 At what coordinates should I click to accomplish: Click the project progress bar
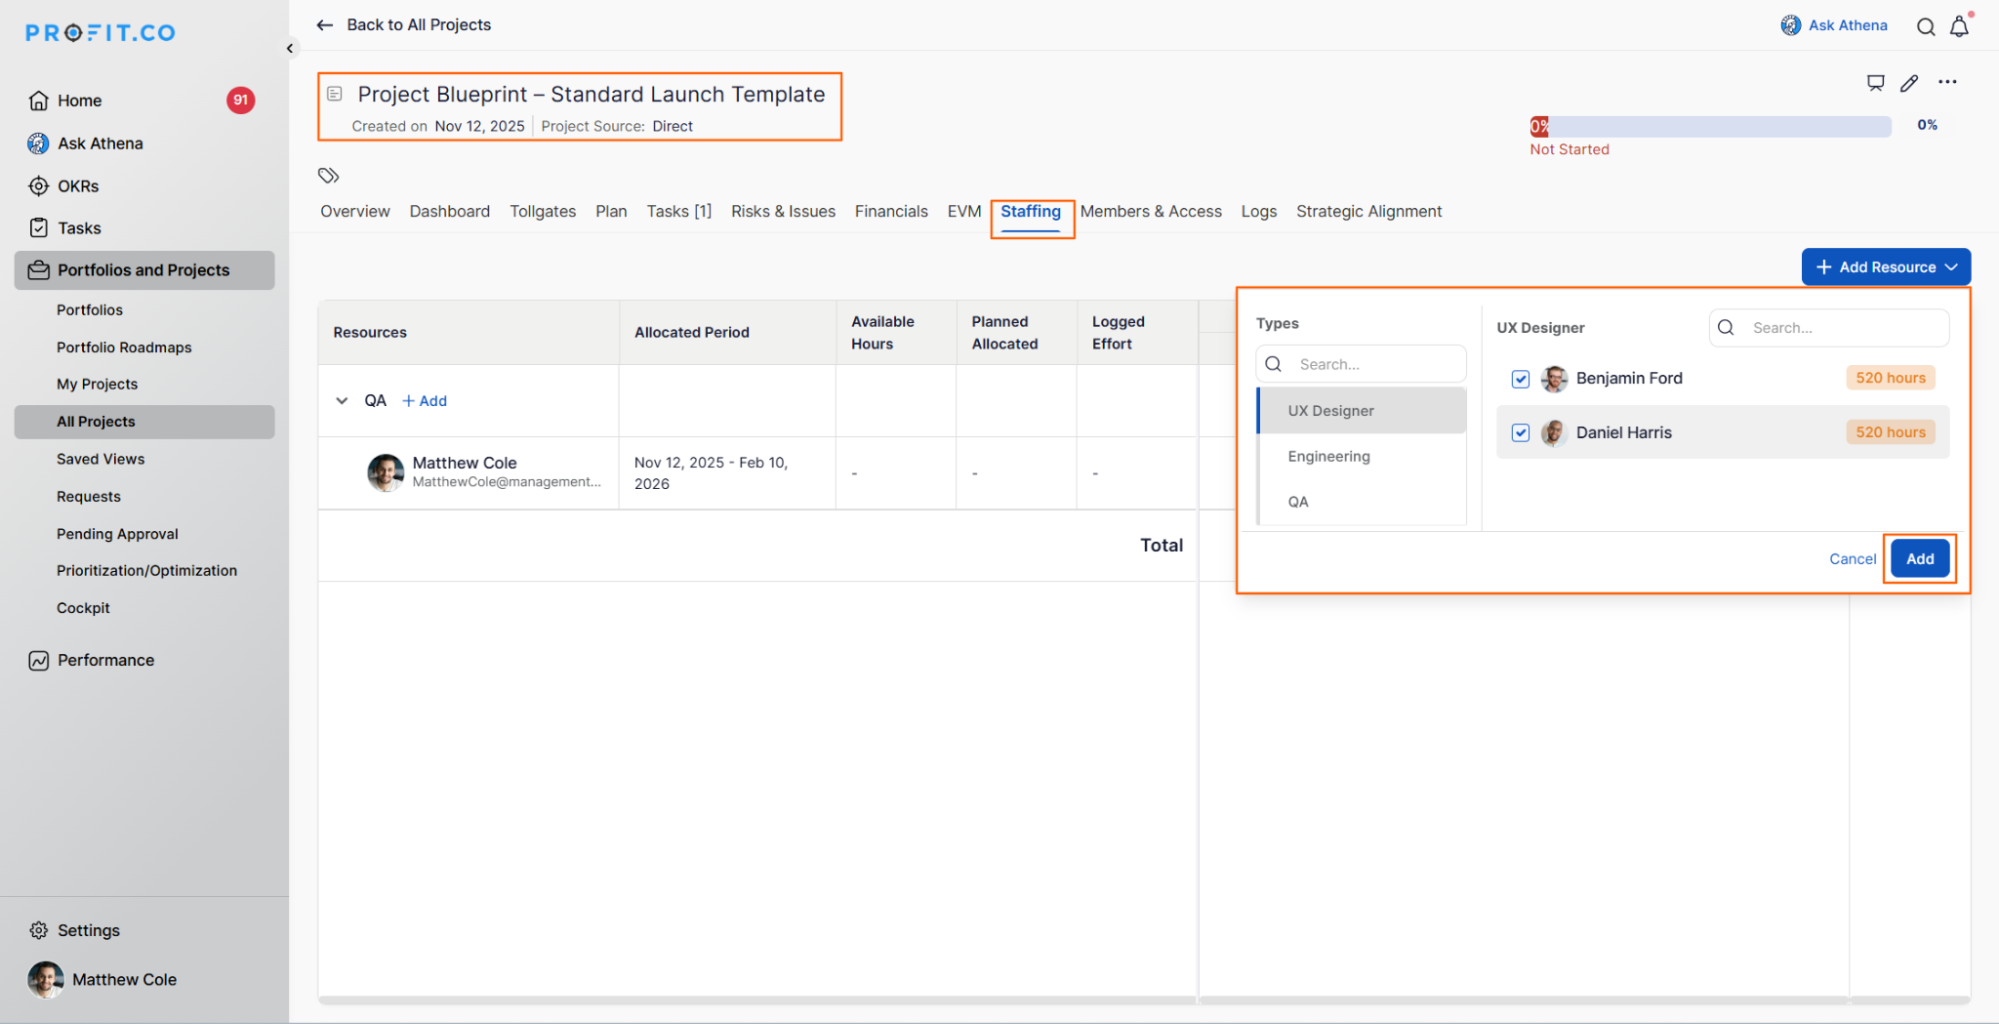click(1710, 126)
